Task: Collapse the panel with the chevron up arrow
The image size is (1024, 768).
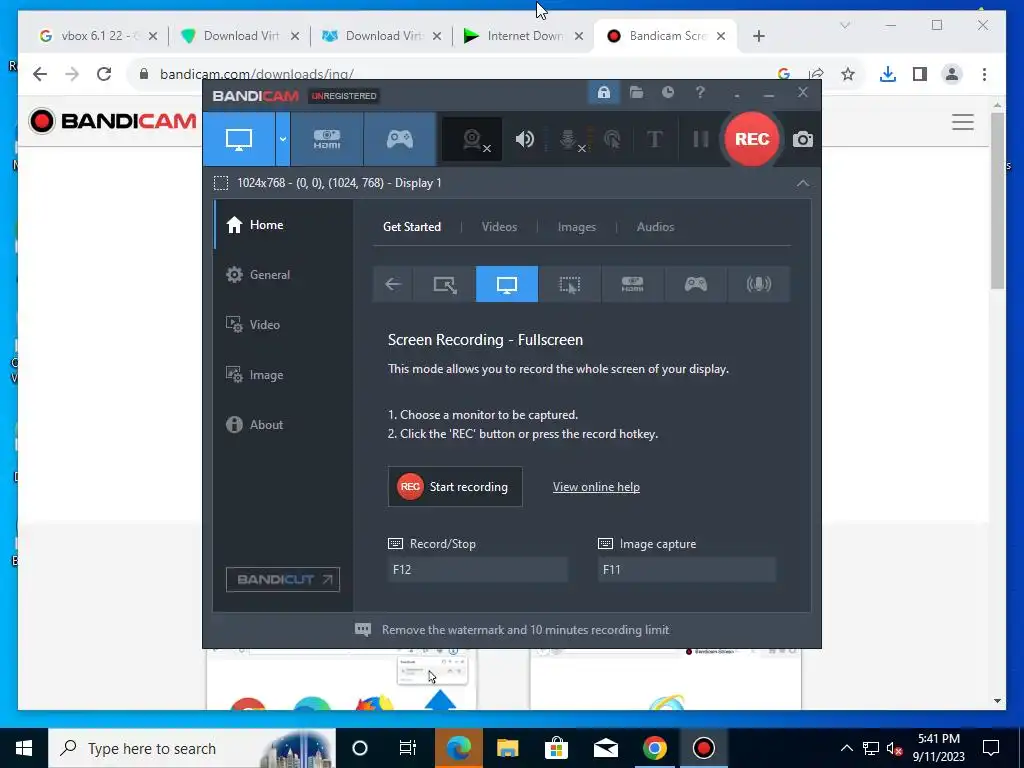Action: click(803, 184)
